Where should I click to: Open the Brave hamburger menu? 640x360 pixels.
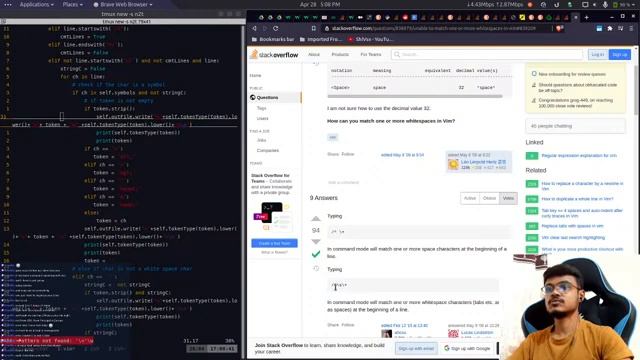click(631, 29)
